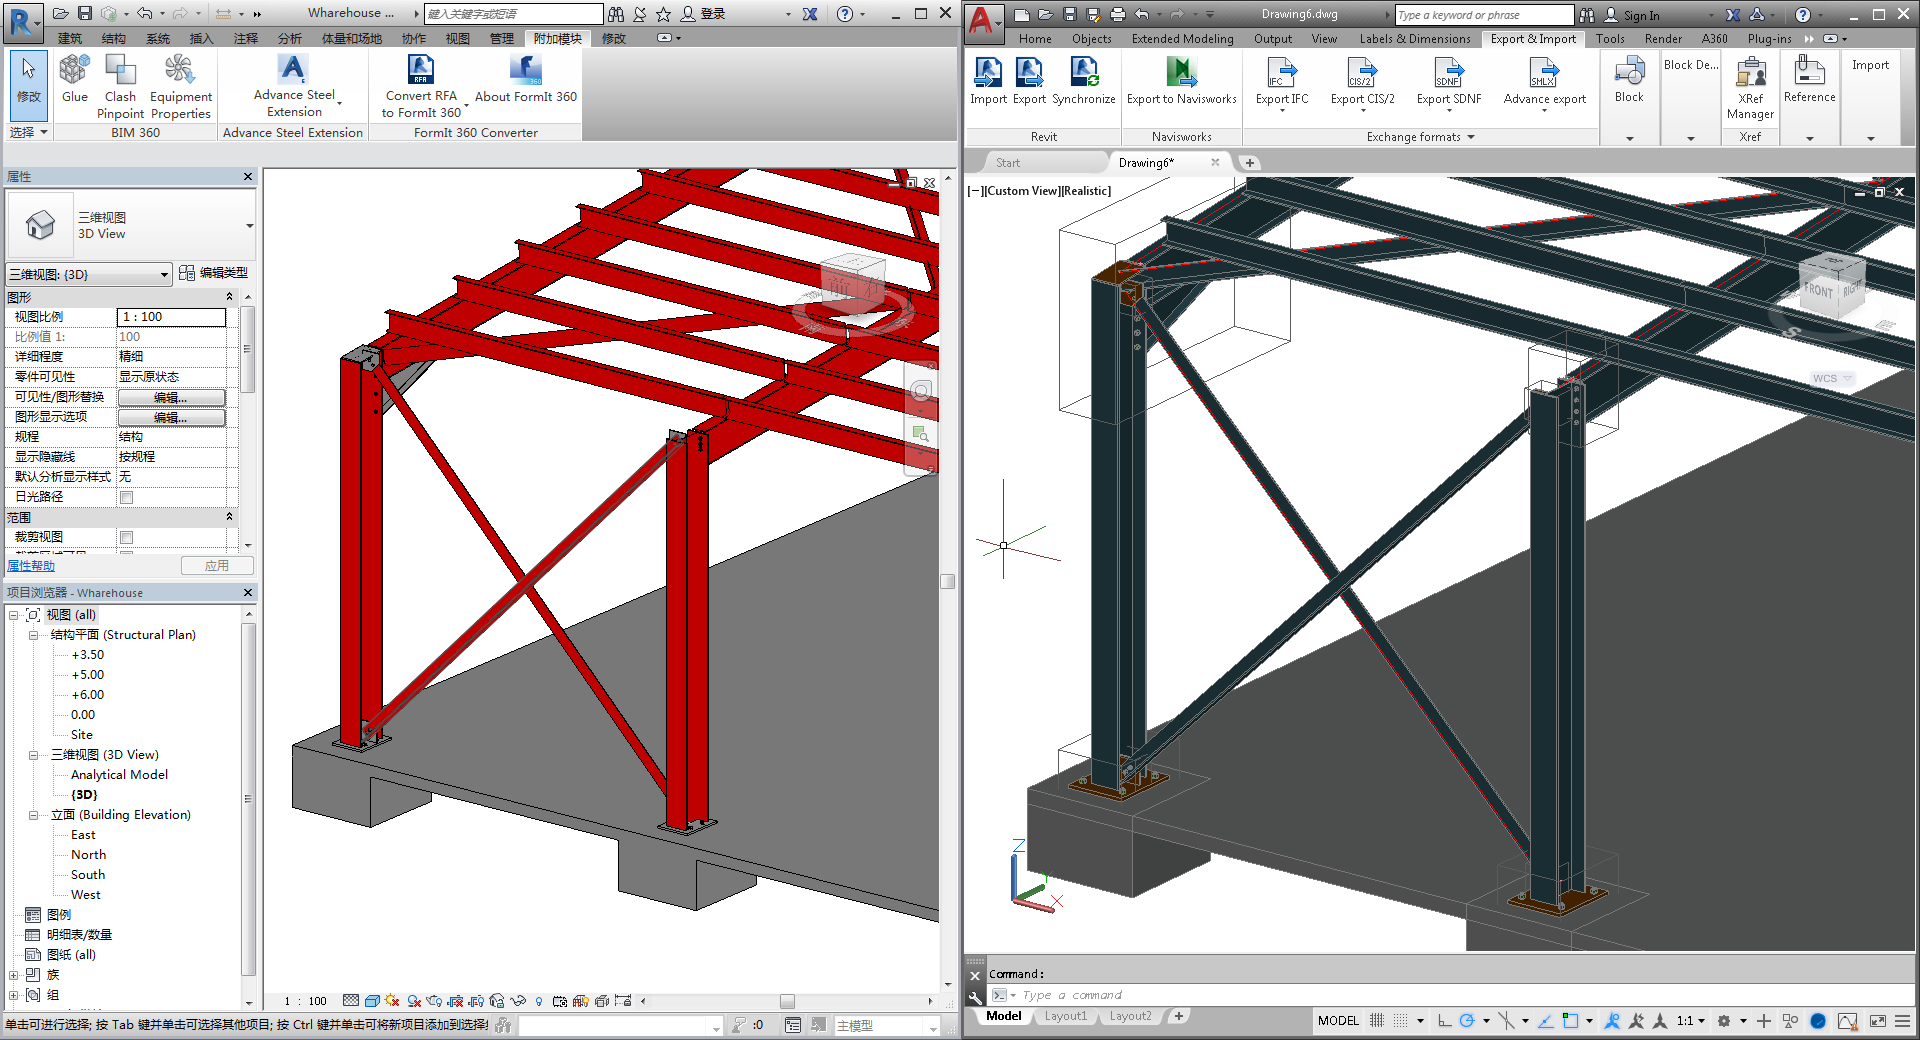Enable the 裁剪视图 crop view checkbox
Image resolution: width=1920 pixels, height=1040 pixels.
click(x=127, y=537)
